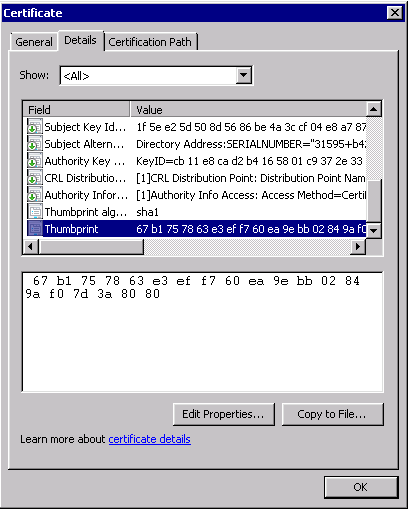Click the Authority Key Identifier row icon
The height and width of the screenshot is (509, 408).
click(x=35, y=161)
